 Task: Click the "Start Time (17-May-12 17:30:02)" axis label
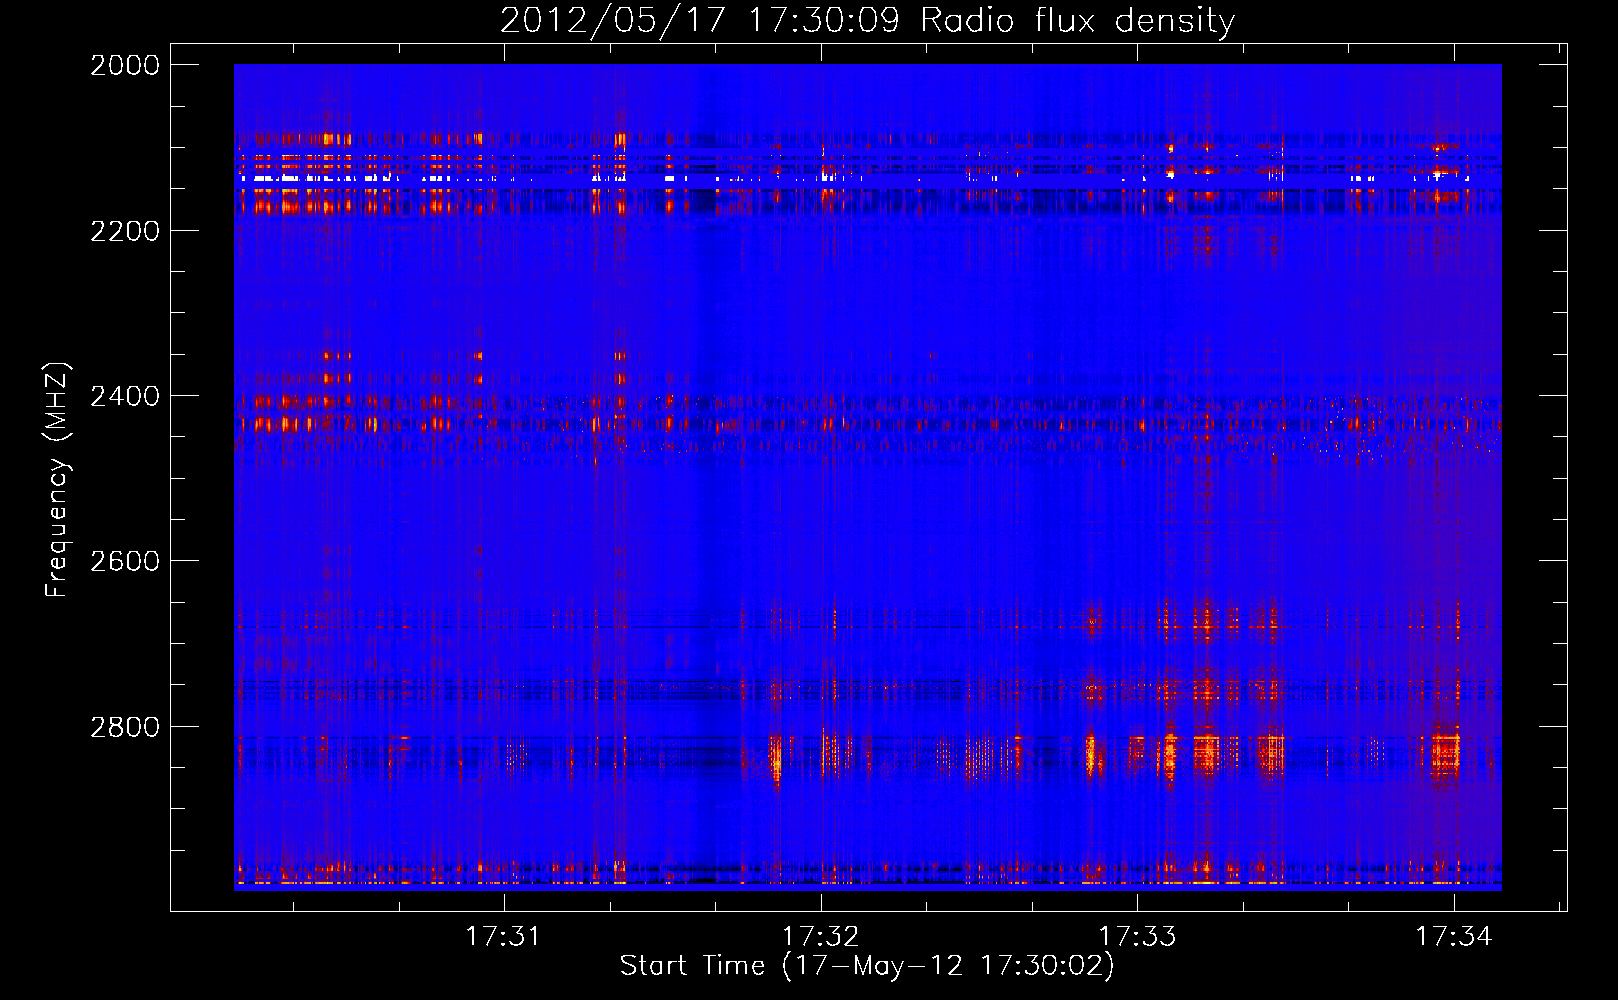click(867, 966)
